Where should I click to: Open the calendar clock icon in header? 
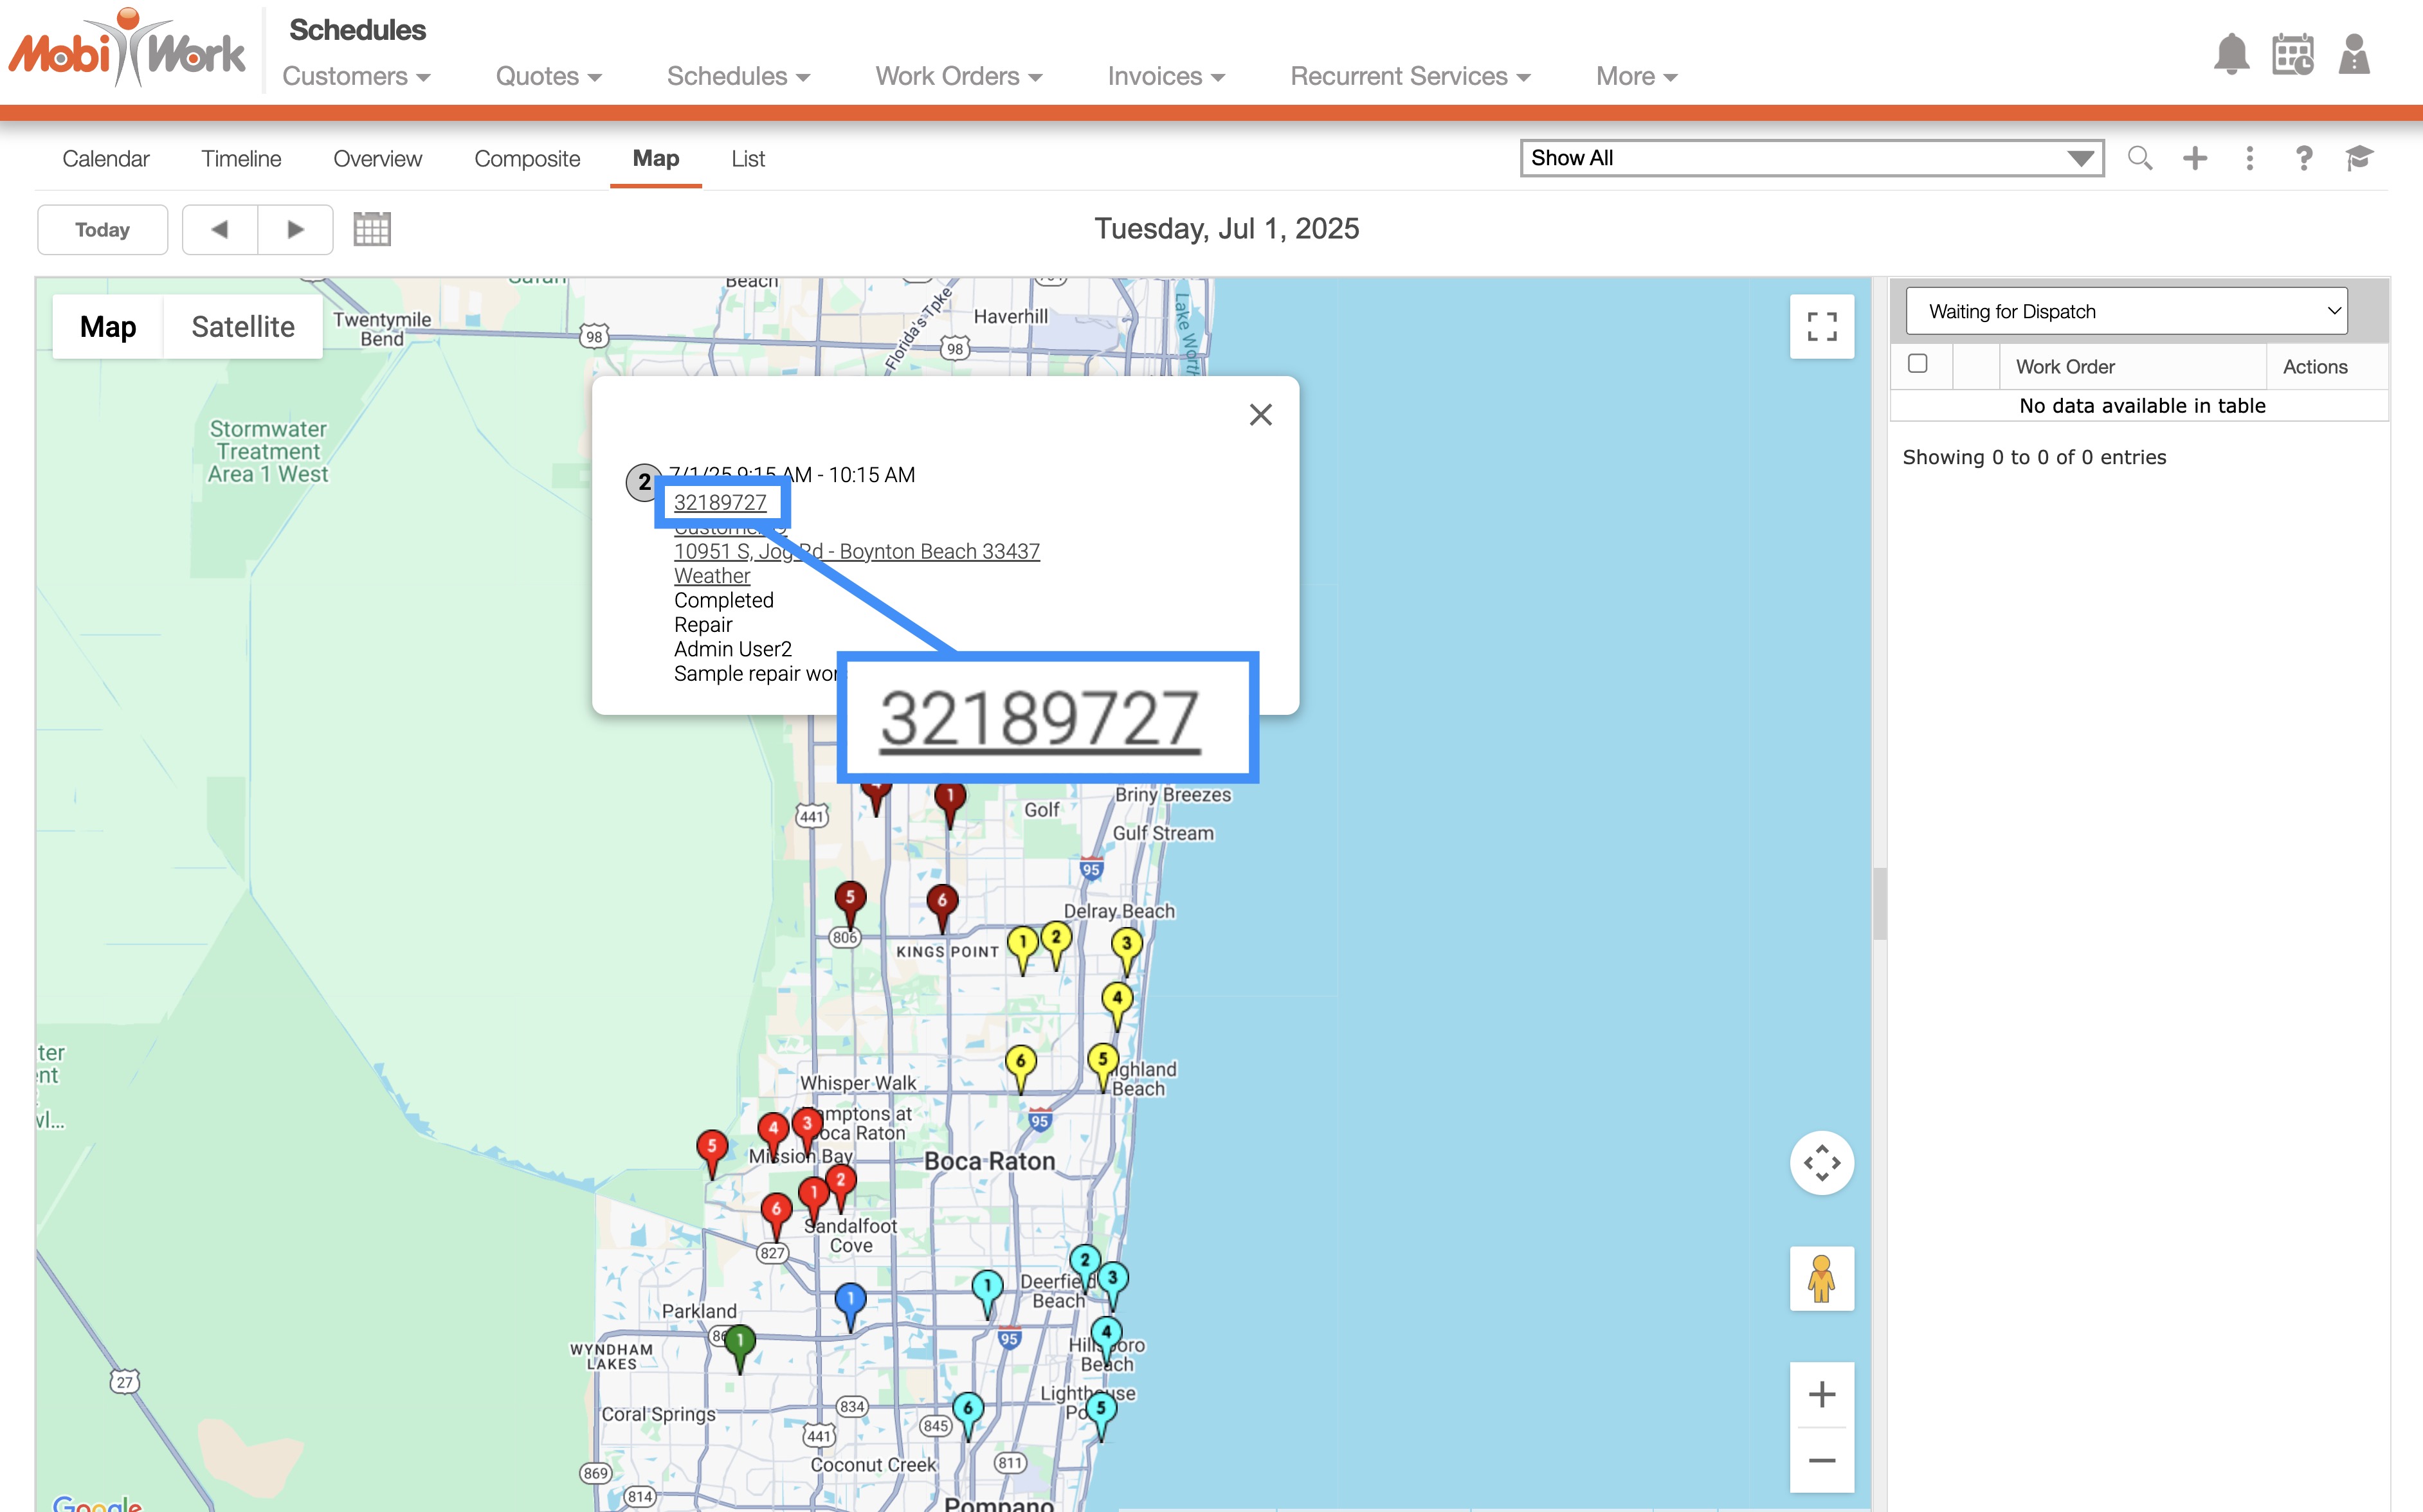pos(2292,54)
